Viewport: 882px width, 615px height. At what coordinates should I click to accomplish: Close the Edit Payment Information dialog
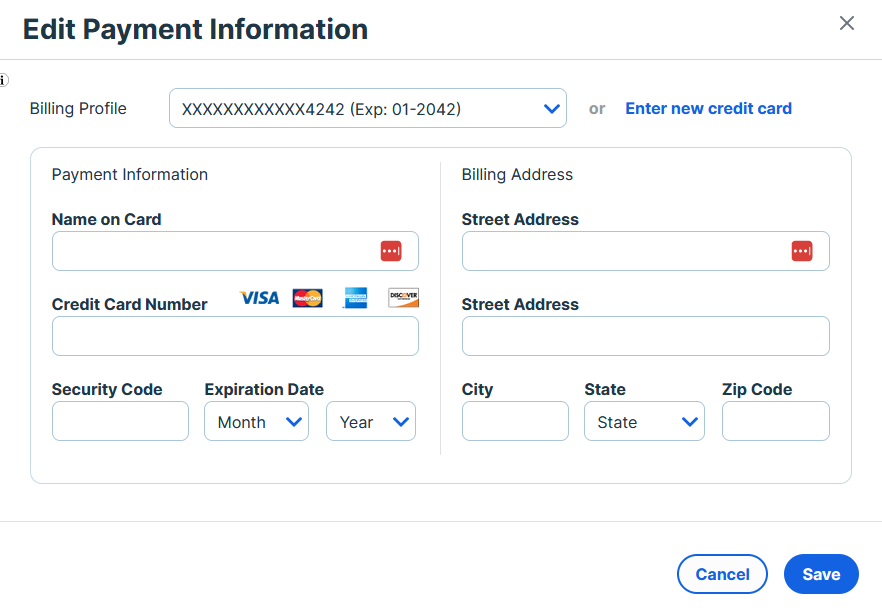click(x=847, y=23)
